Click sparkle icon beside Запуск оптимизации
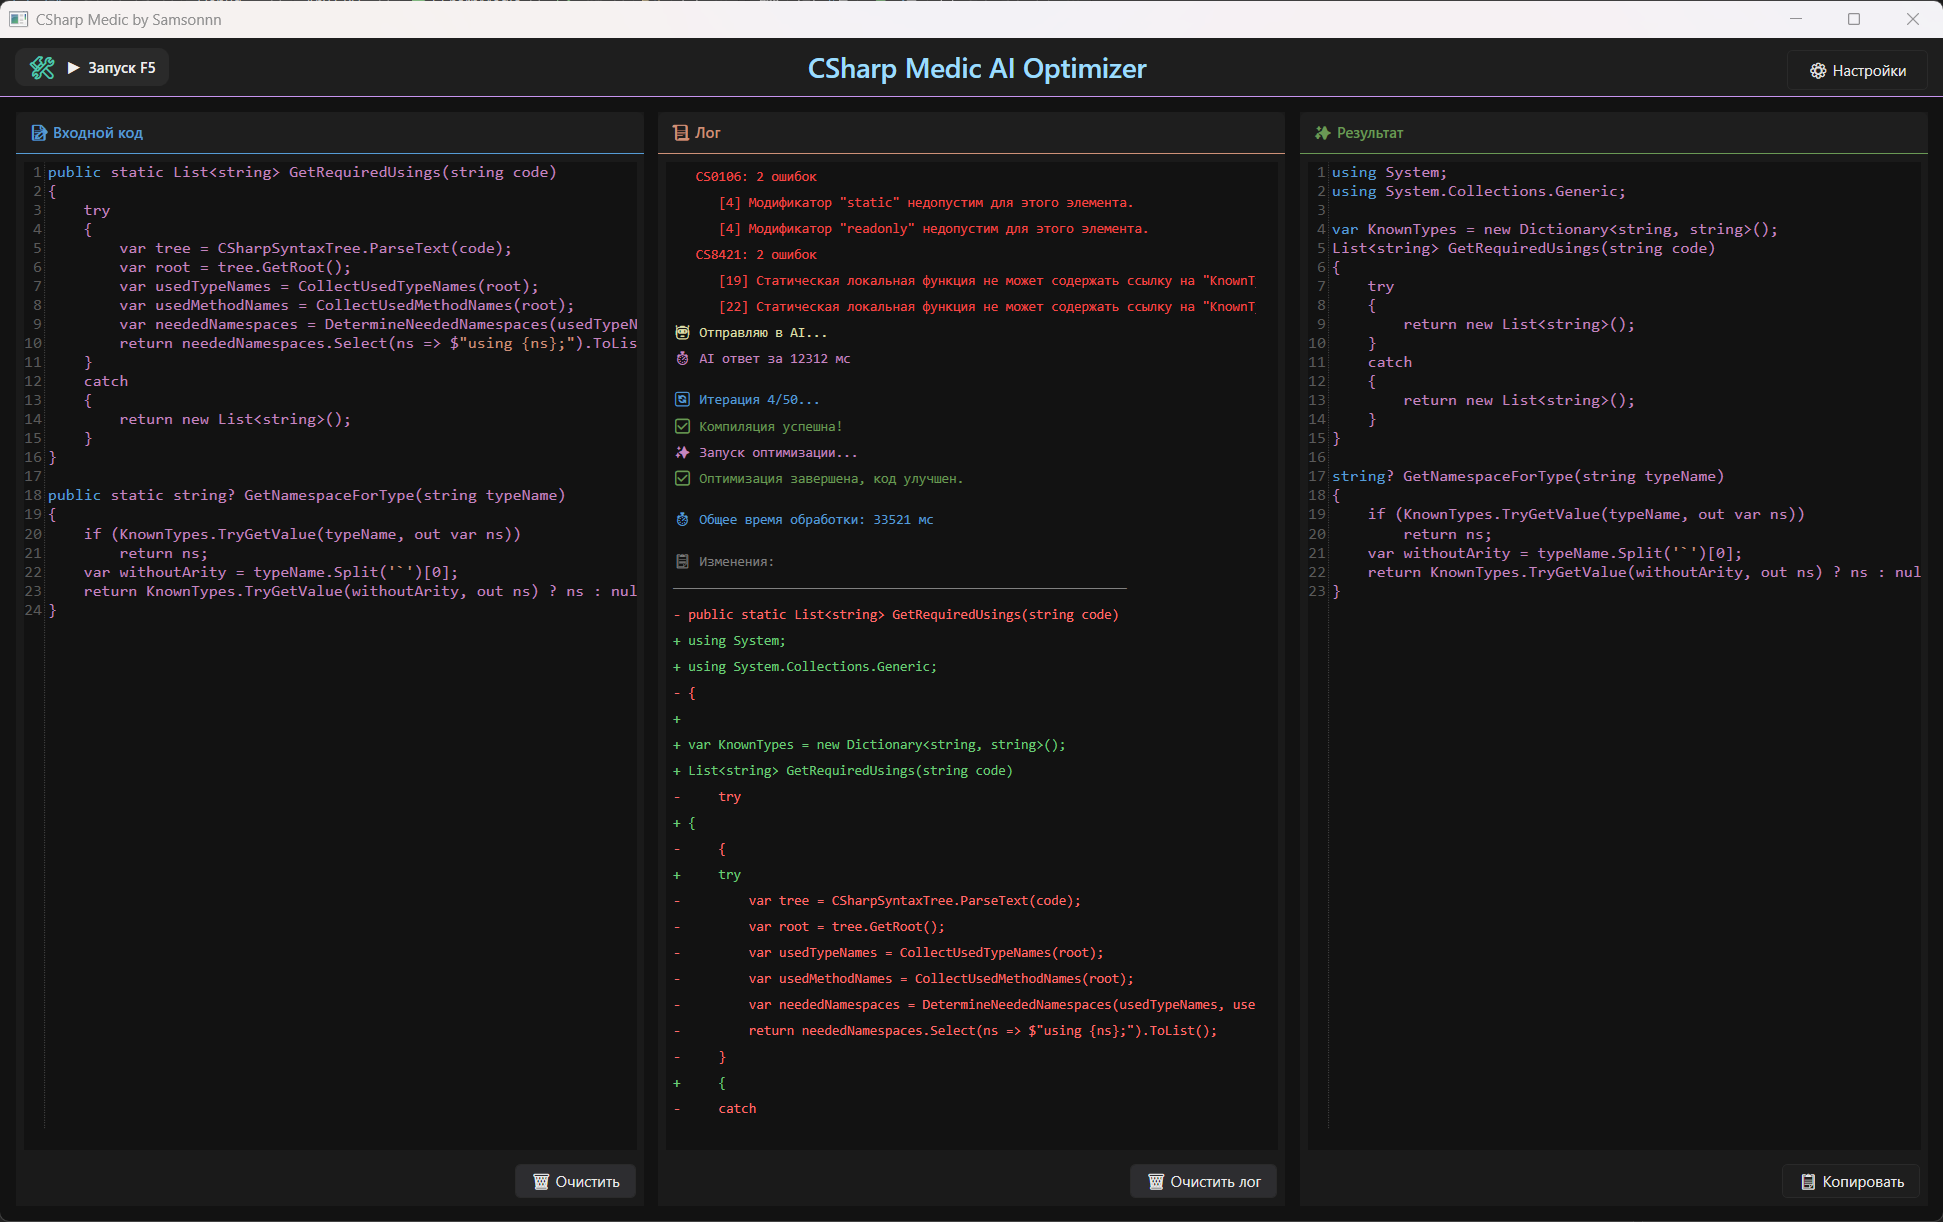1943x1222 pixels. [682, 453]
